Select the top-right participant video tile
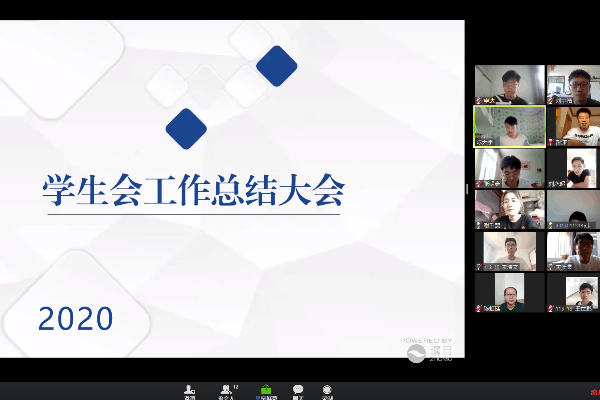The height and width of the screenshot is (400, 600). tap(573, 84)
